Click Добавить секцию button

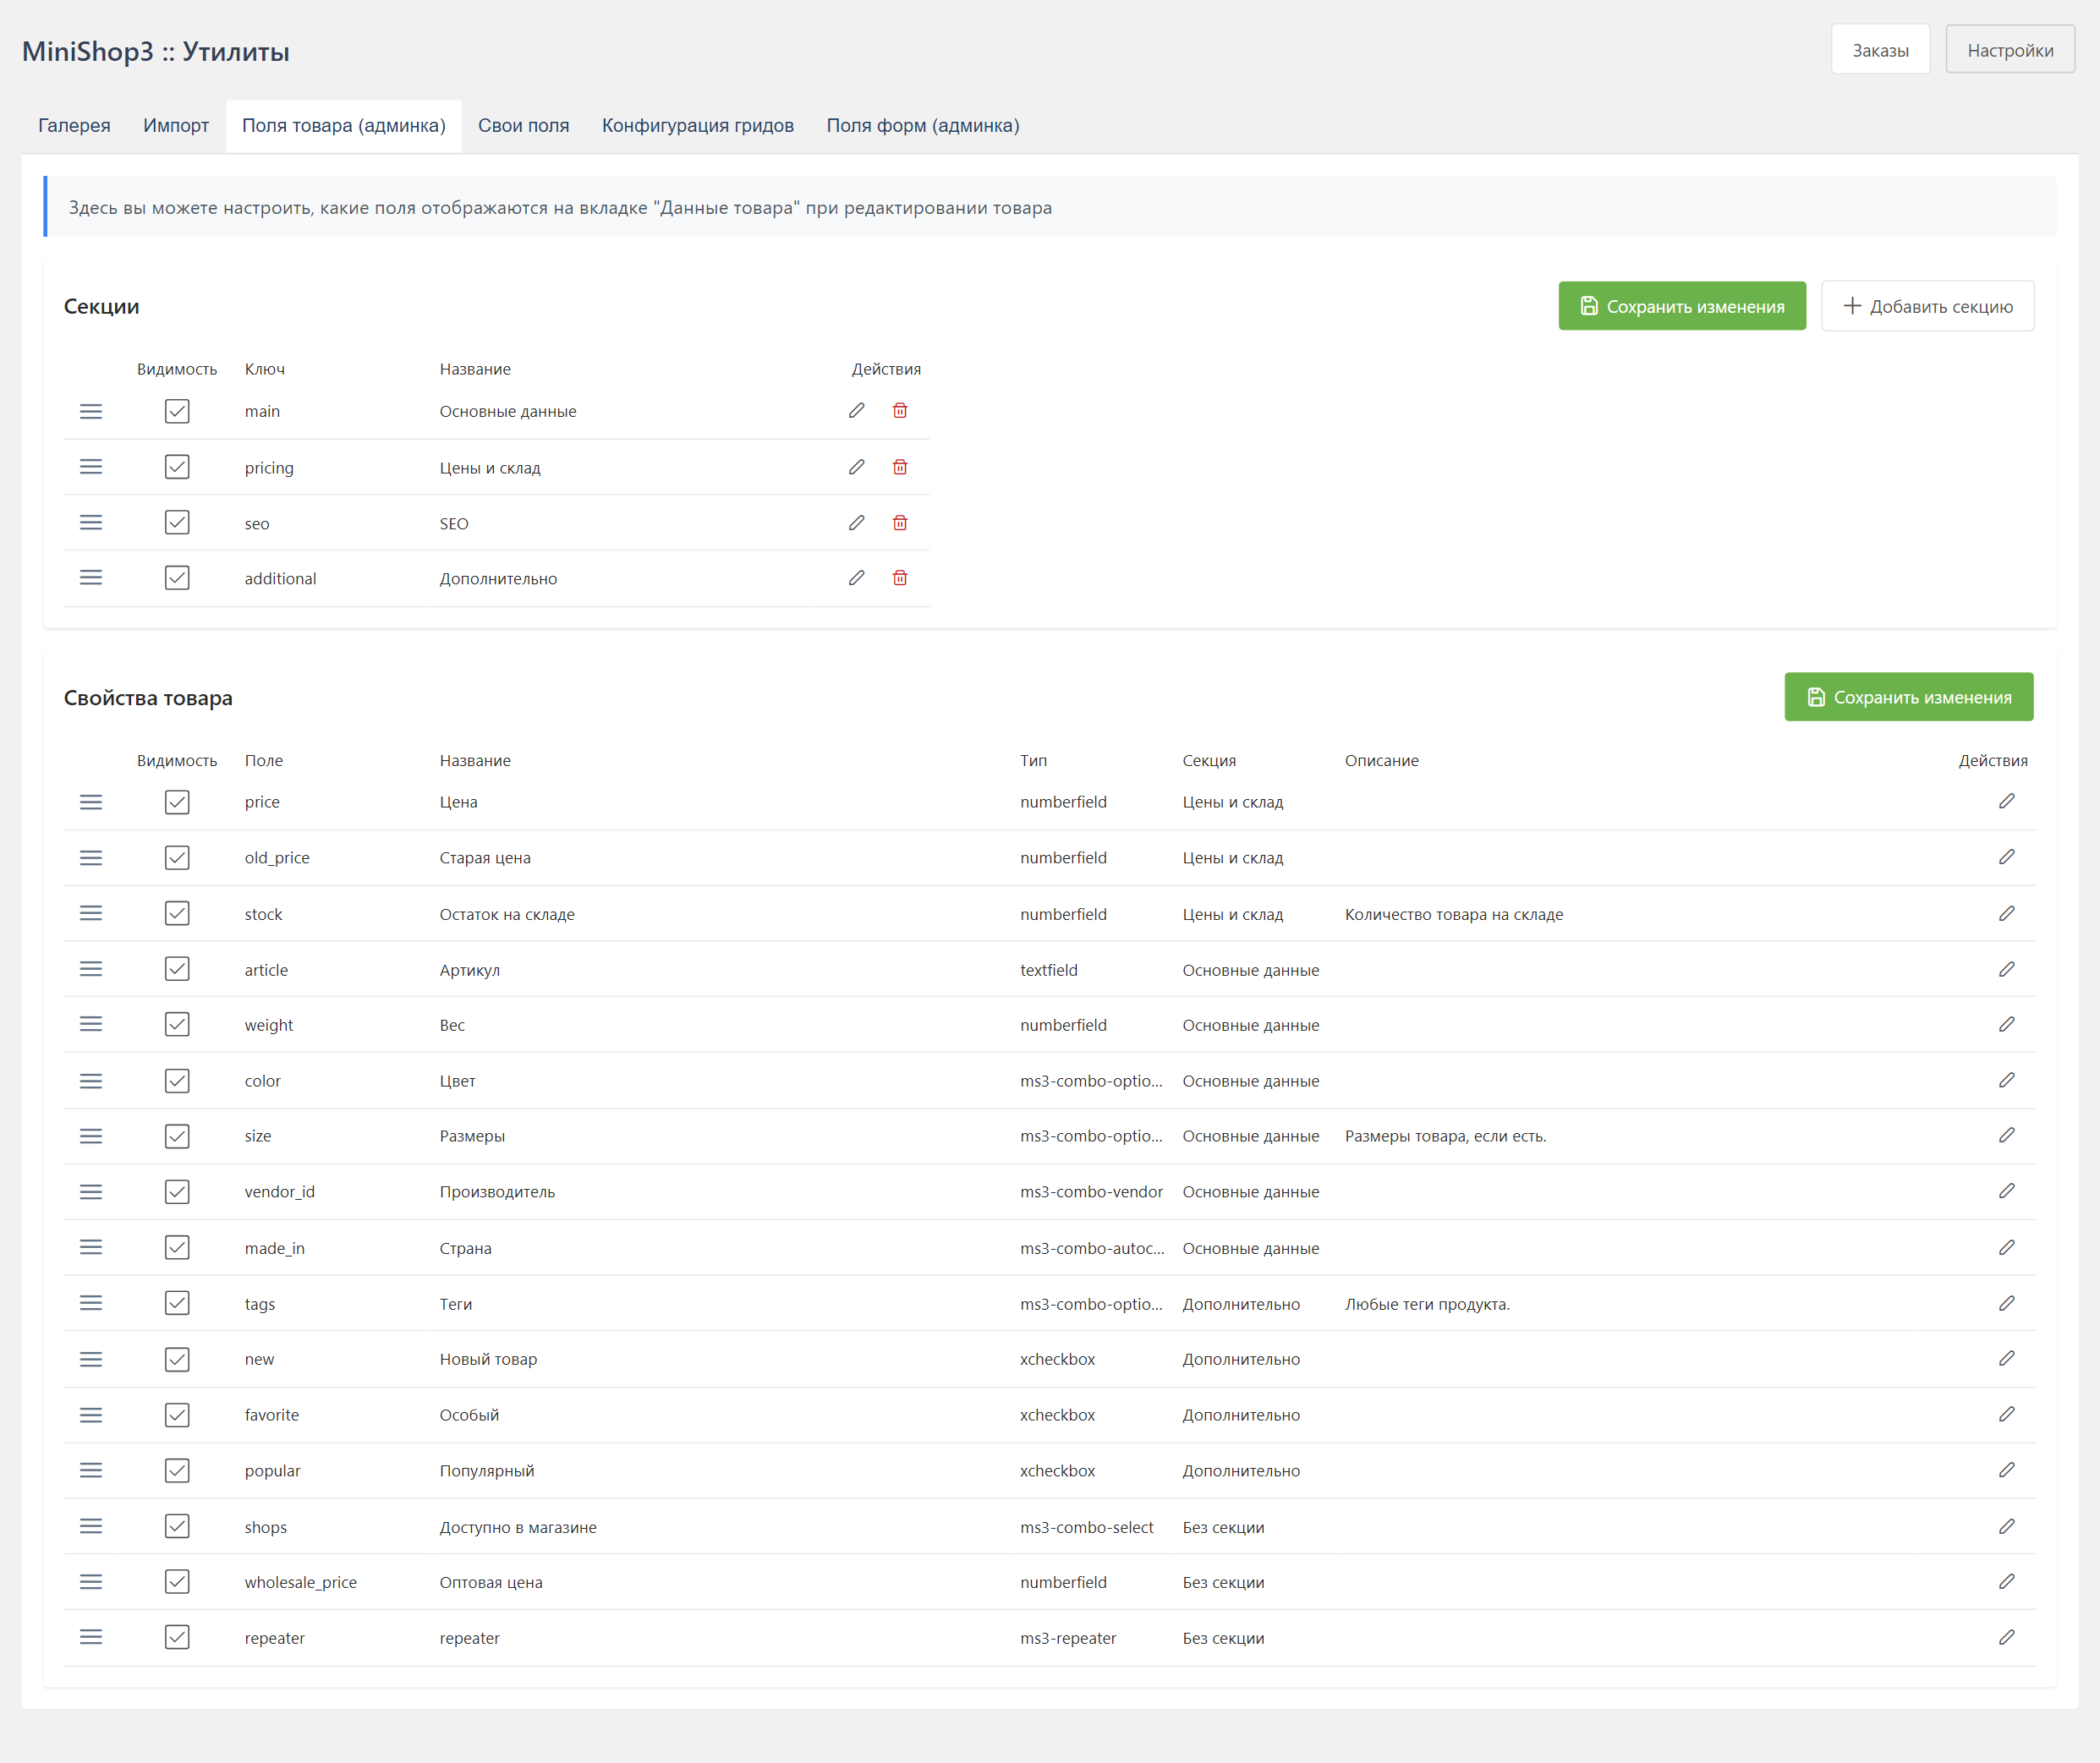(x=1927, y=306)
